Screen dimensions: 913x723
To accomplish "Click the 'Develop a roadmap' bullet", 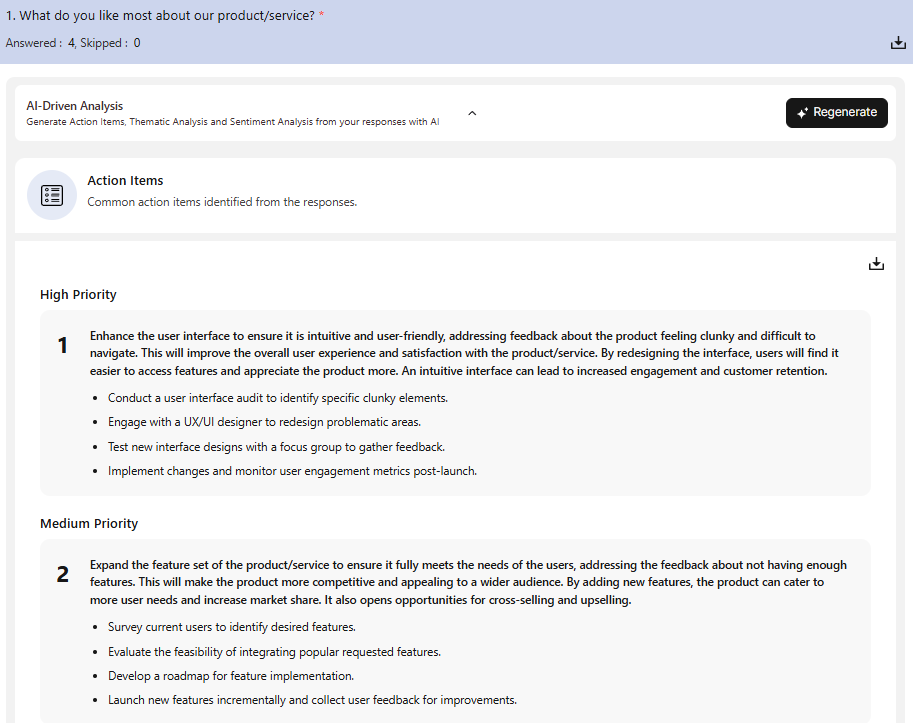I will point(231,676).
